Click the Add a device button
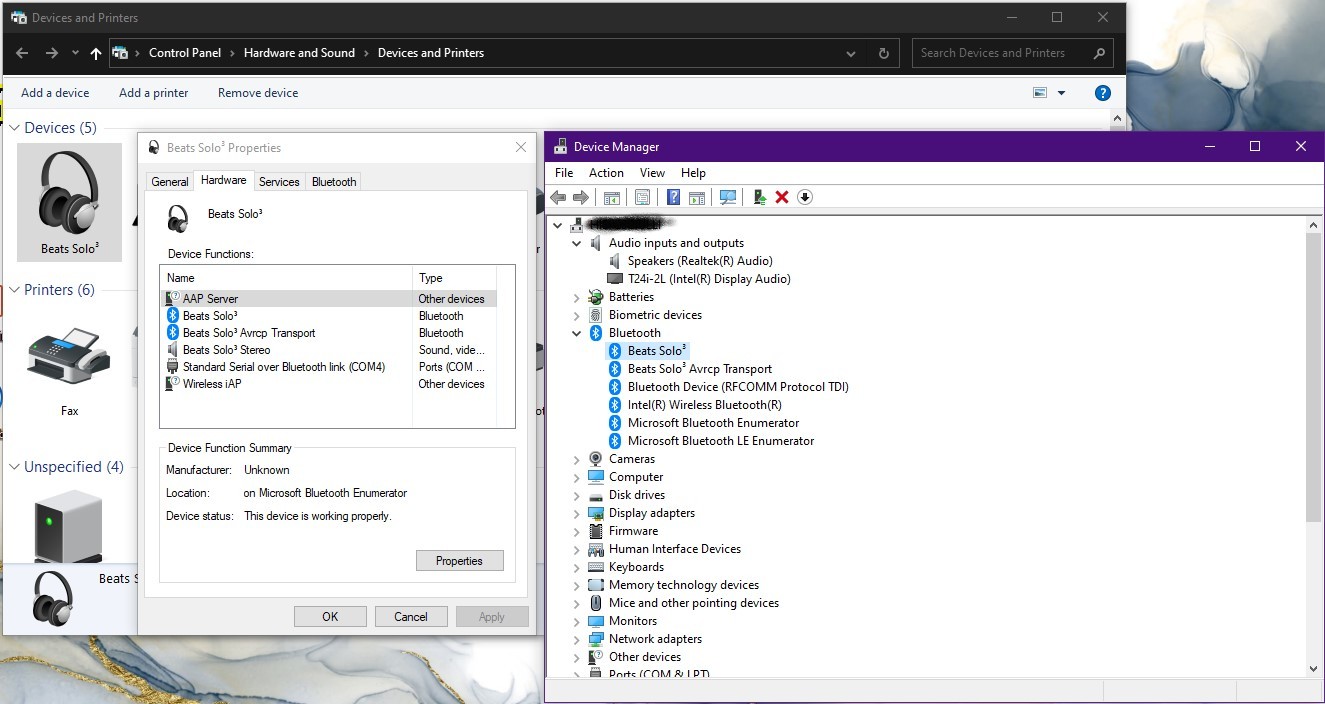 tap(55, 93)
